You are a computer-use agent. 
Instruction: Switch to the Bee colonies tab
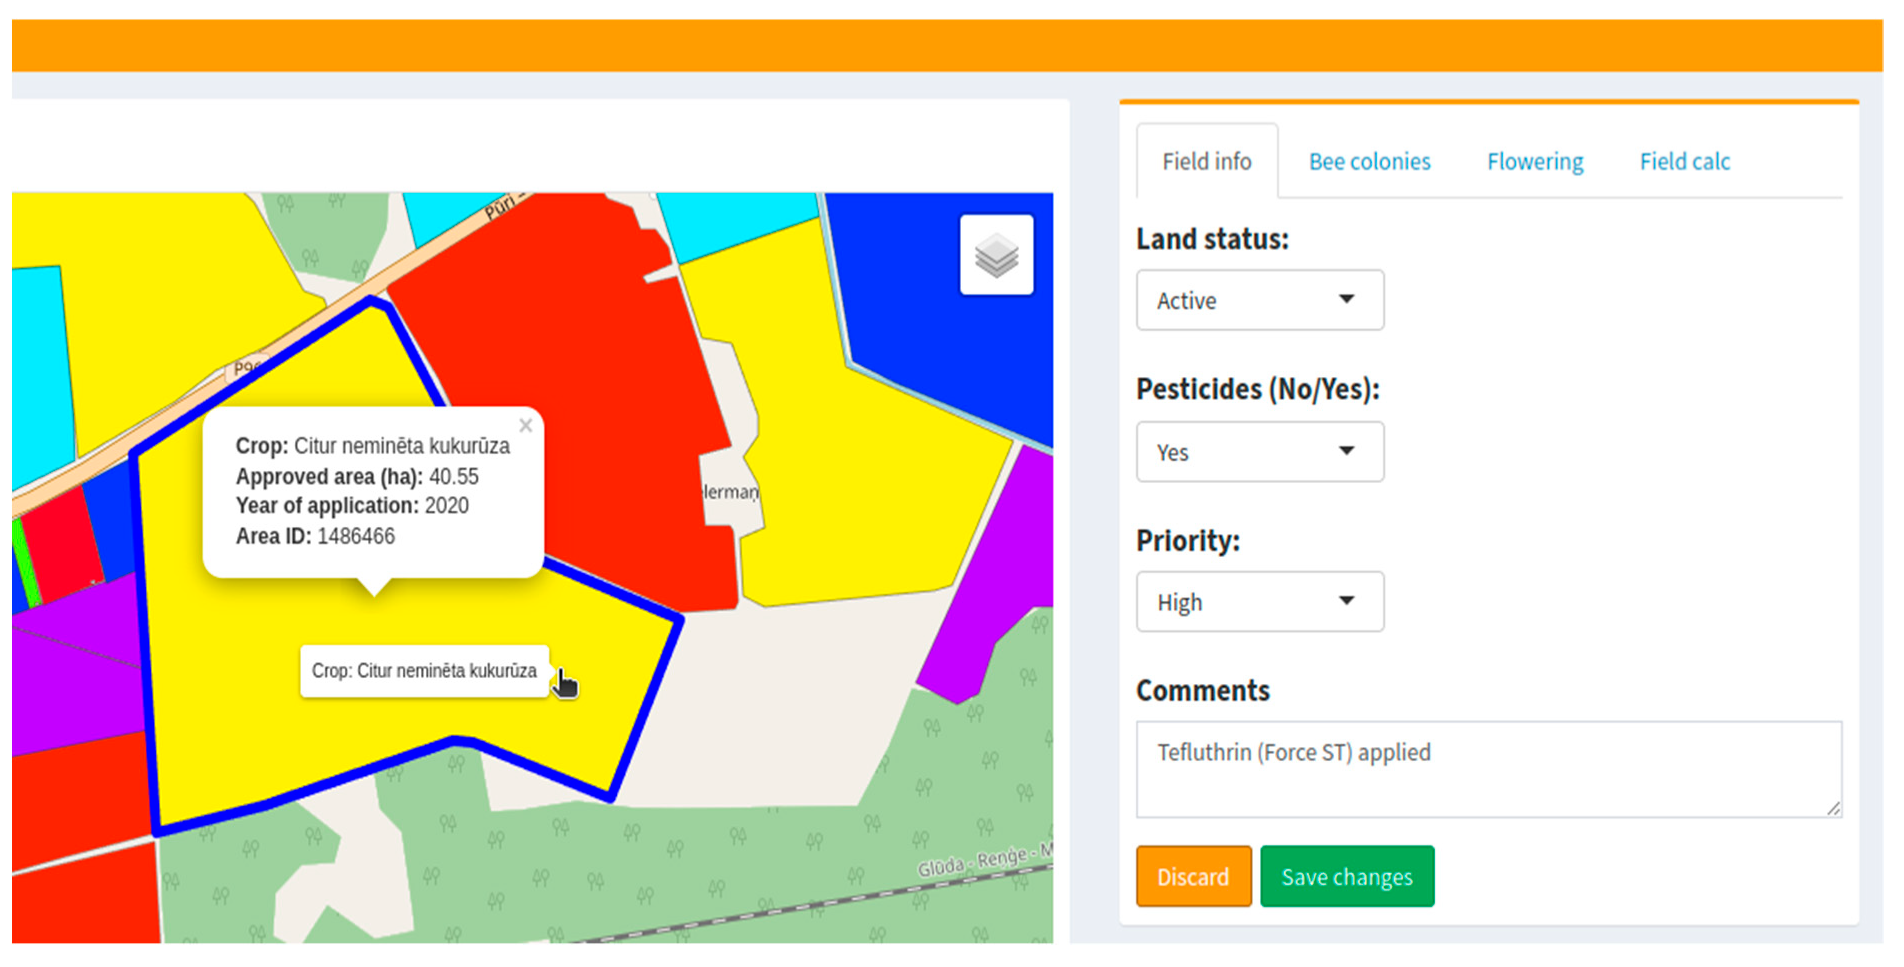tap(1369, 162)
